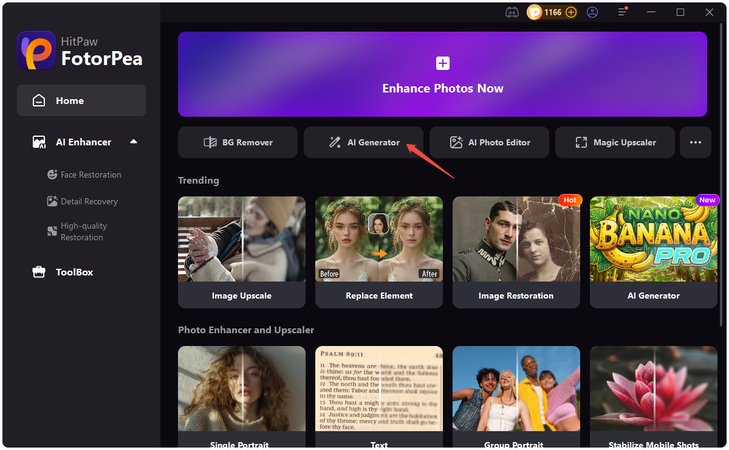Viewport: 729px width, 450px height.
Task: Select AI Enhancer in sidebar
Action: click(x=81, y=142)
